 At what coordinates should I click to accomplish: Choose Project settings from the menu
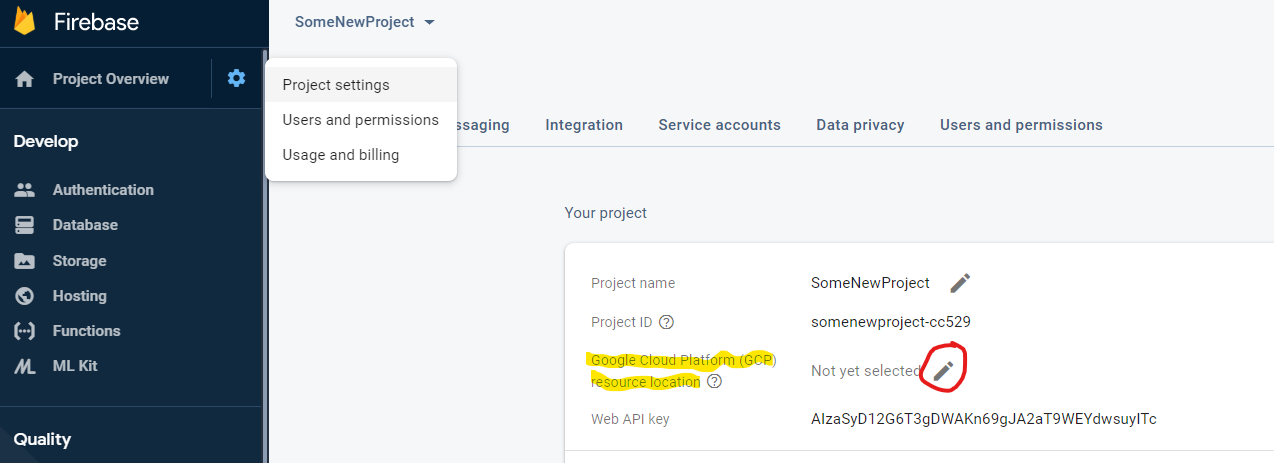[x=361, y=85]
